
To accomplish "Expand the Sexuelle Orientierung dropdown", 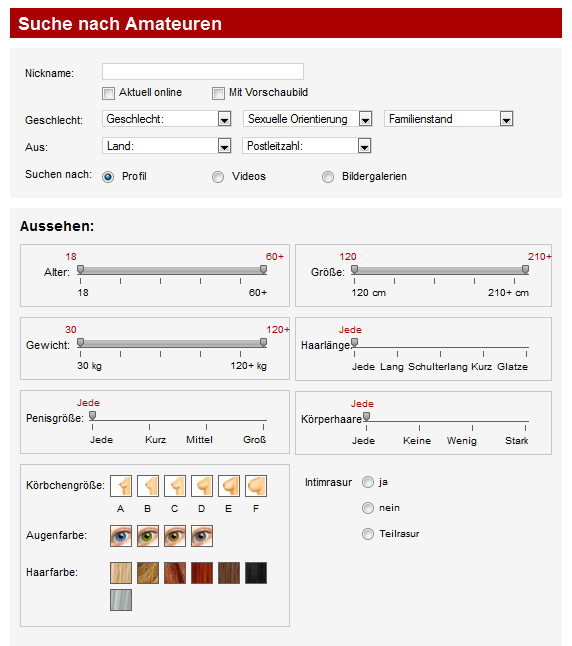I will 308,119.
